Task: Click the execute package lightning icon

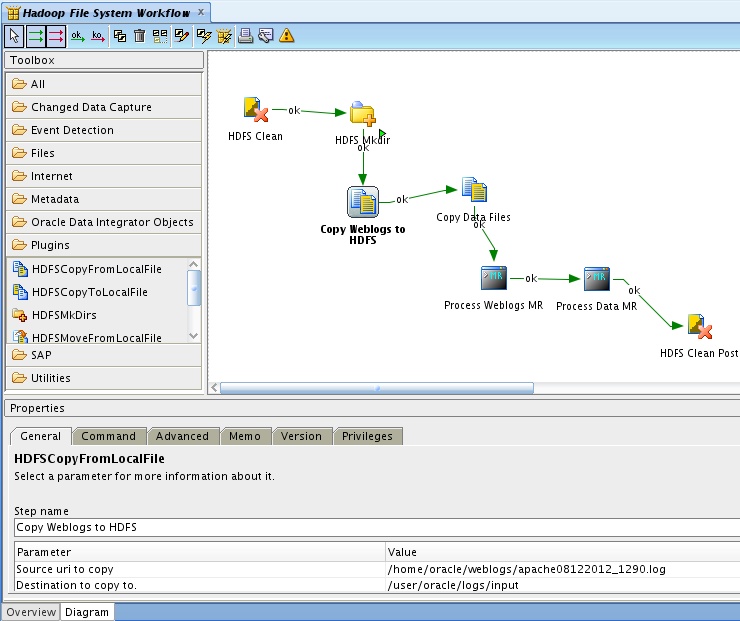Action: (x=224, y=36)
